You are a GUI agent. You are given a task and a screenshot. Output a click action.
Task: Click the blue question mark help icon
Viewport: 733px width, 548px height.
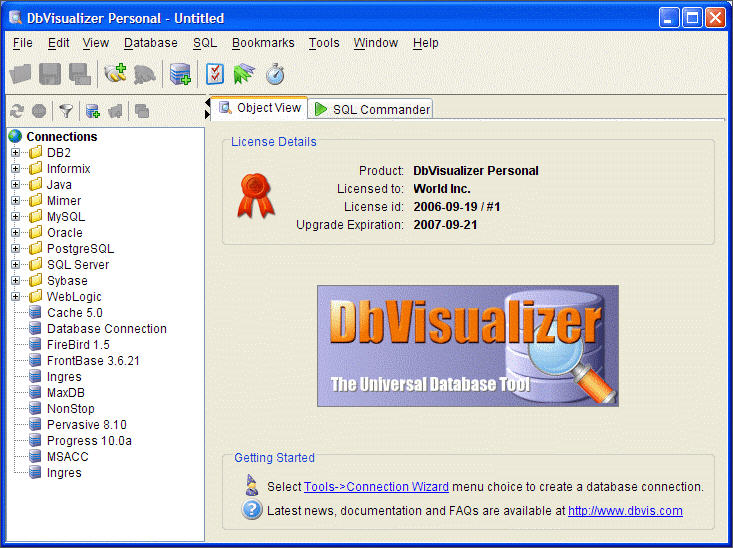pos(252,510)
